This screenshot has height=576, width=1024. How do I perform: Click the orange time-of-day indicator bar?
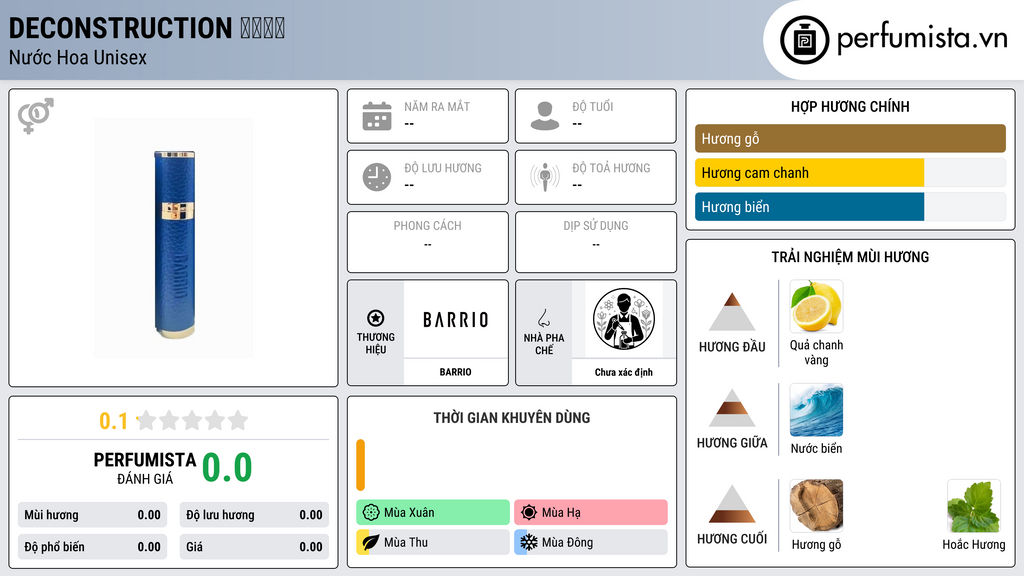tap(360, 465)
